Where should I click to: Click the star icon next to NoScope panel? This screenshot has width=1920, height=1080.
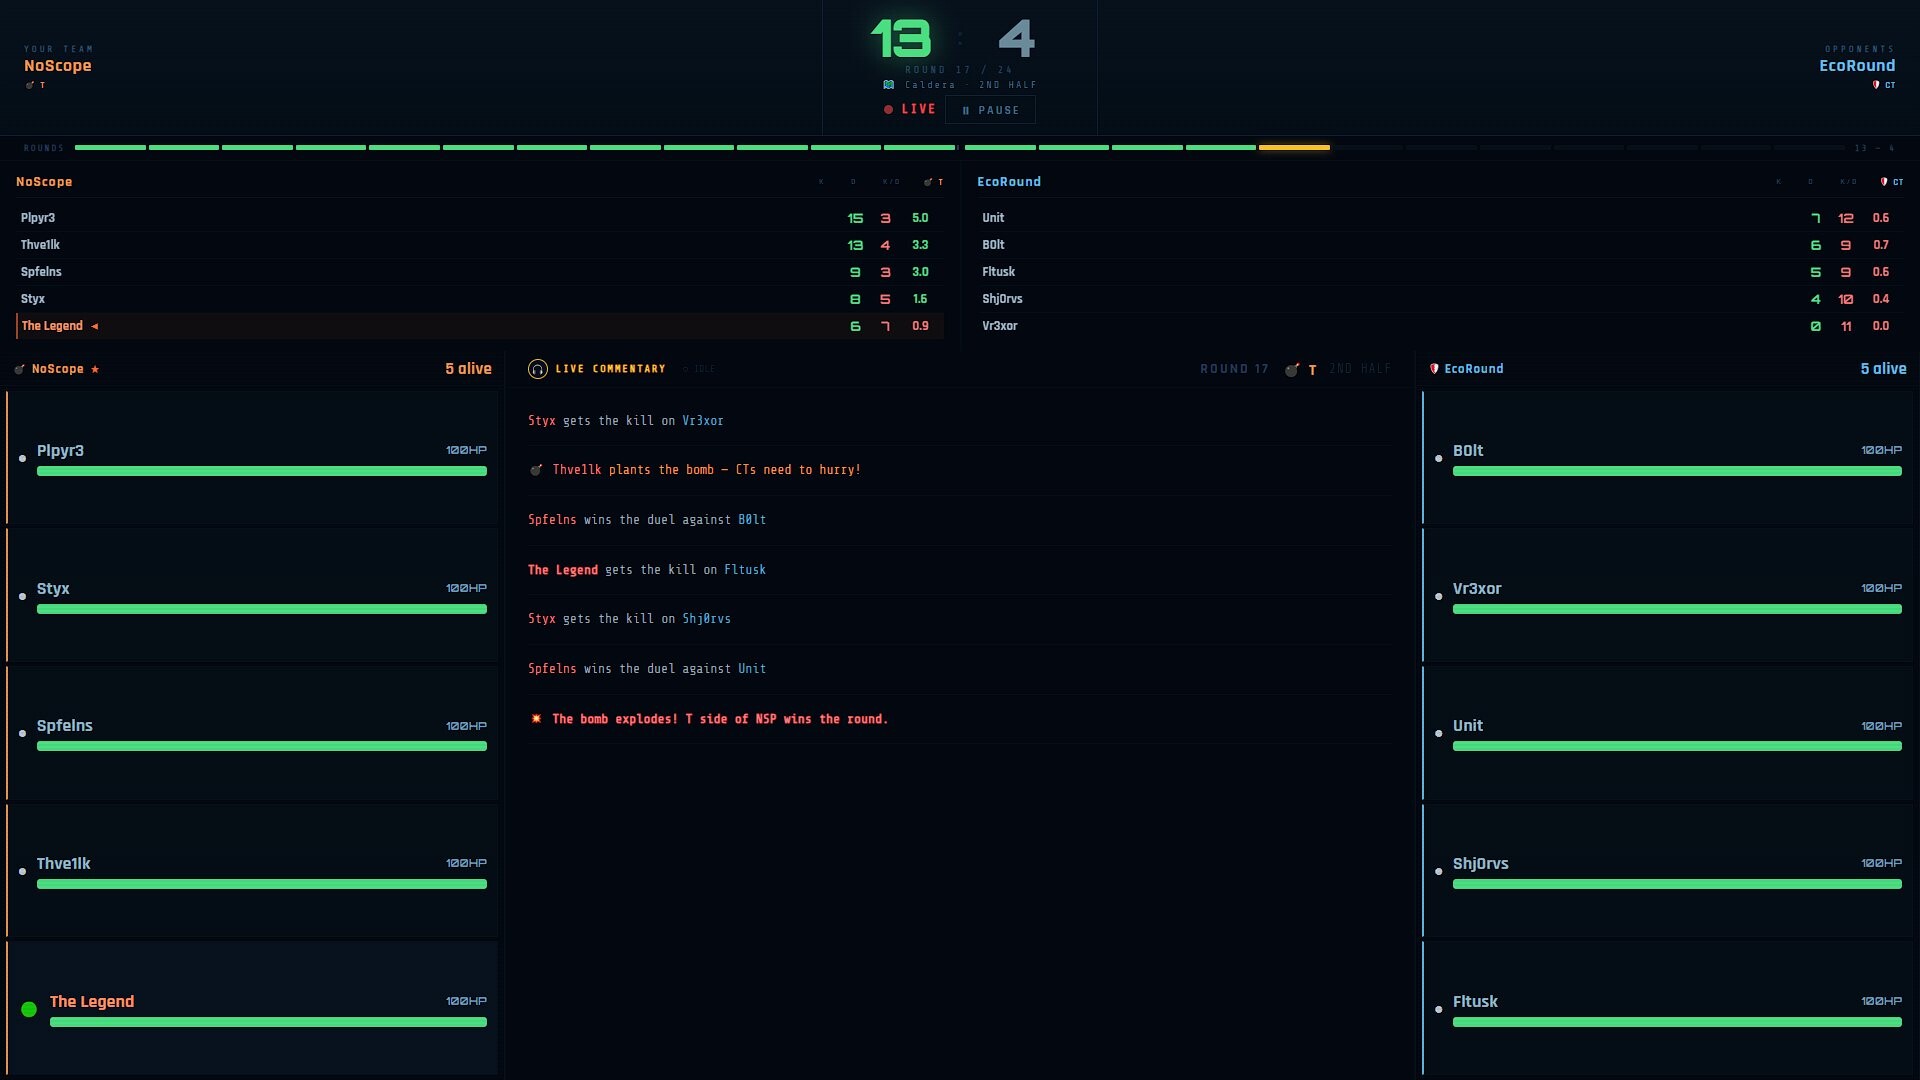click(95, 369)
